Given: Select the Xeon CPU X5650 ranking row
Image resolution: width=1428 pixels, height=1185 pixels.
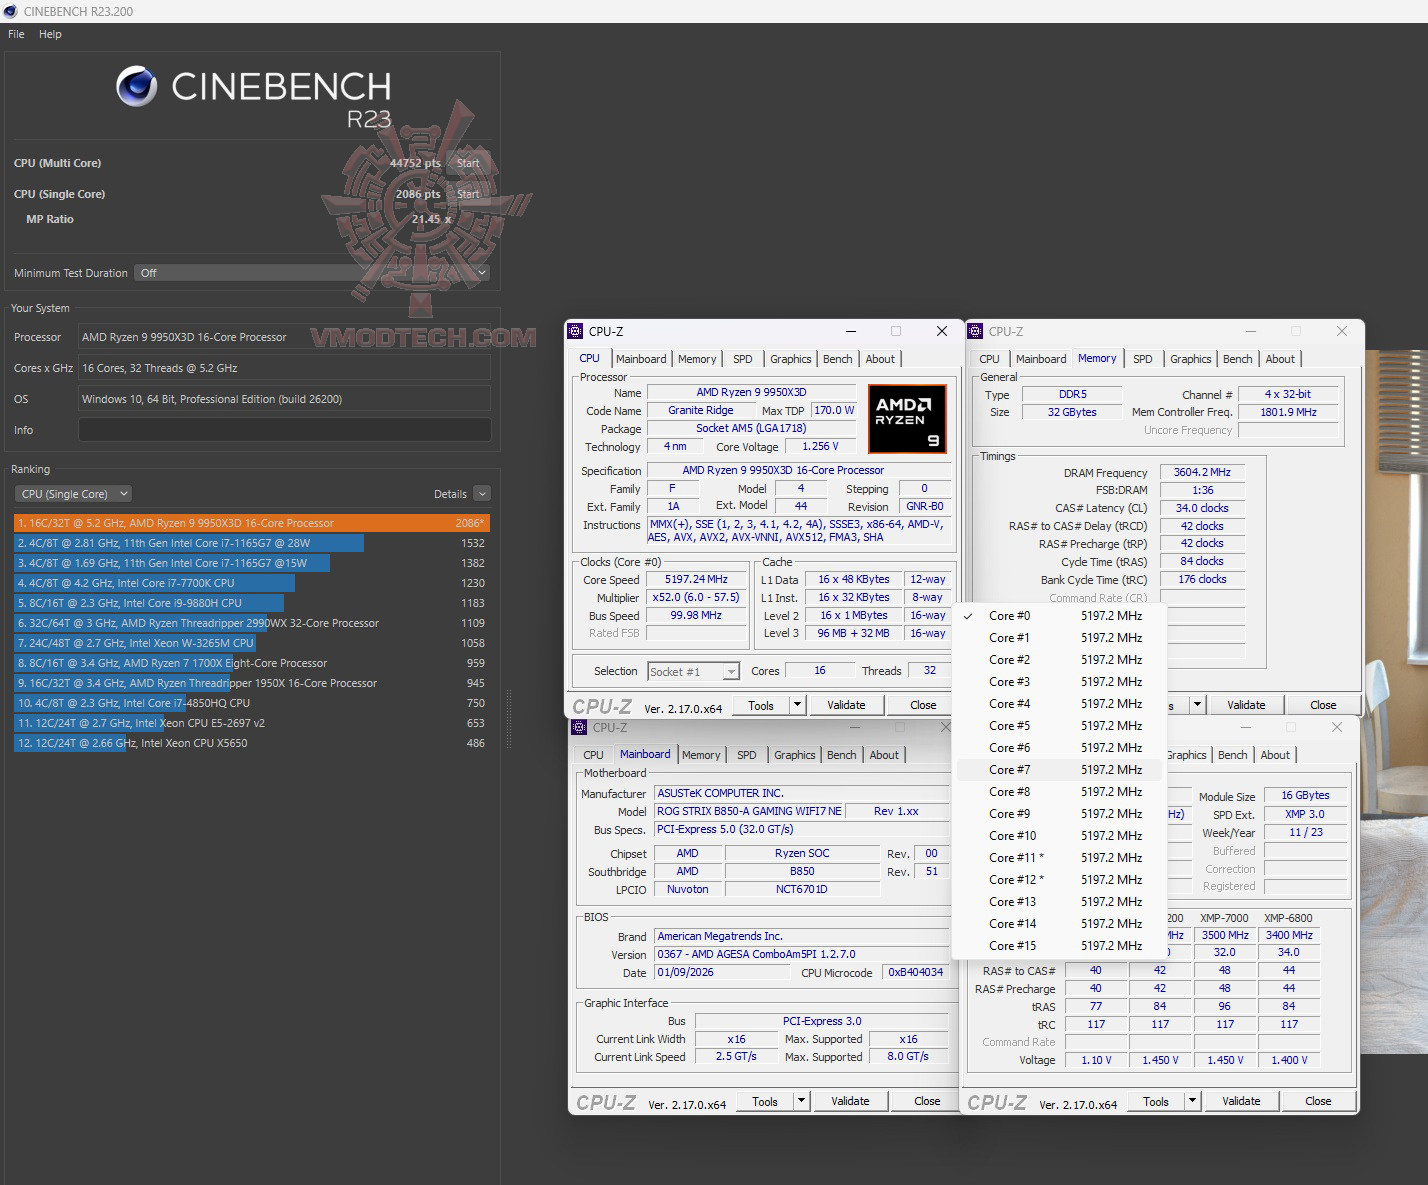Looking at the screenshot, I should point(252,743).
